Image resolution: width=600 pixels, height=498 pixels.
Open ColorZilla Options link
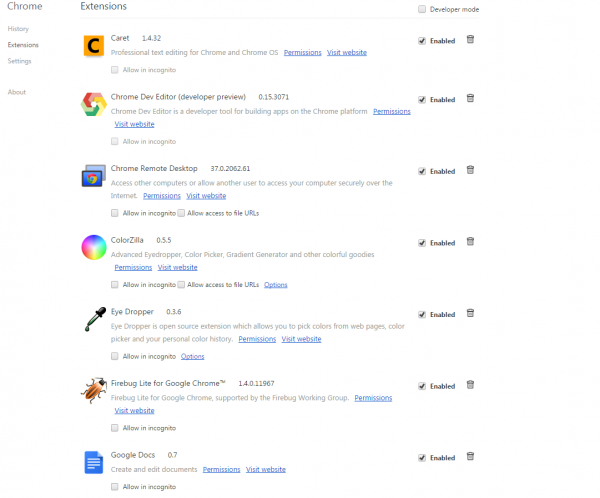(276, 285)
